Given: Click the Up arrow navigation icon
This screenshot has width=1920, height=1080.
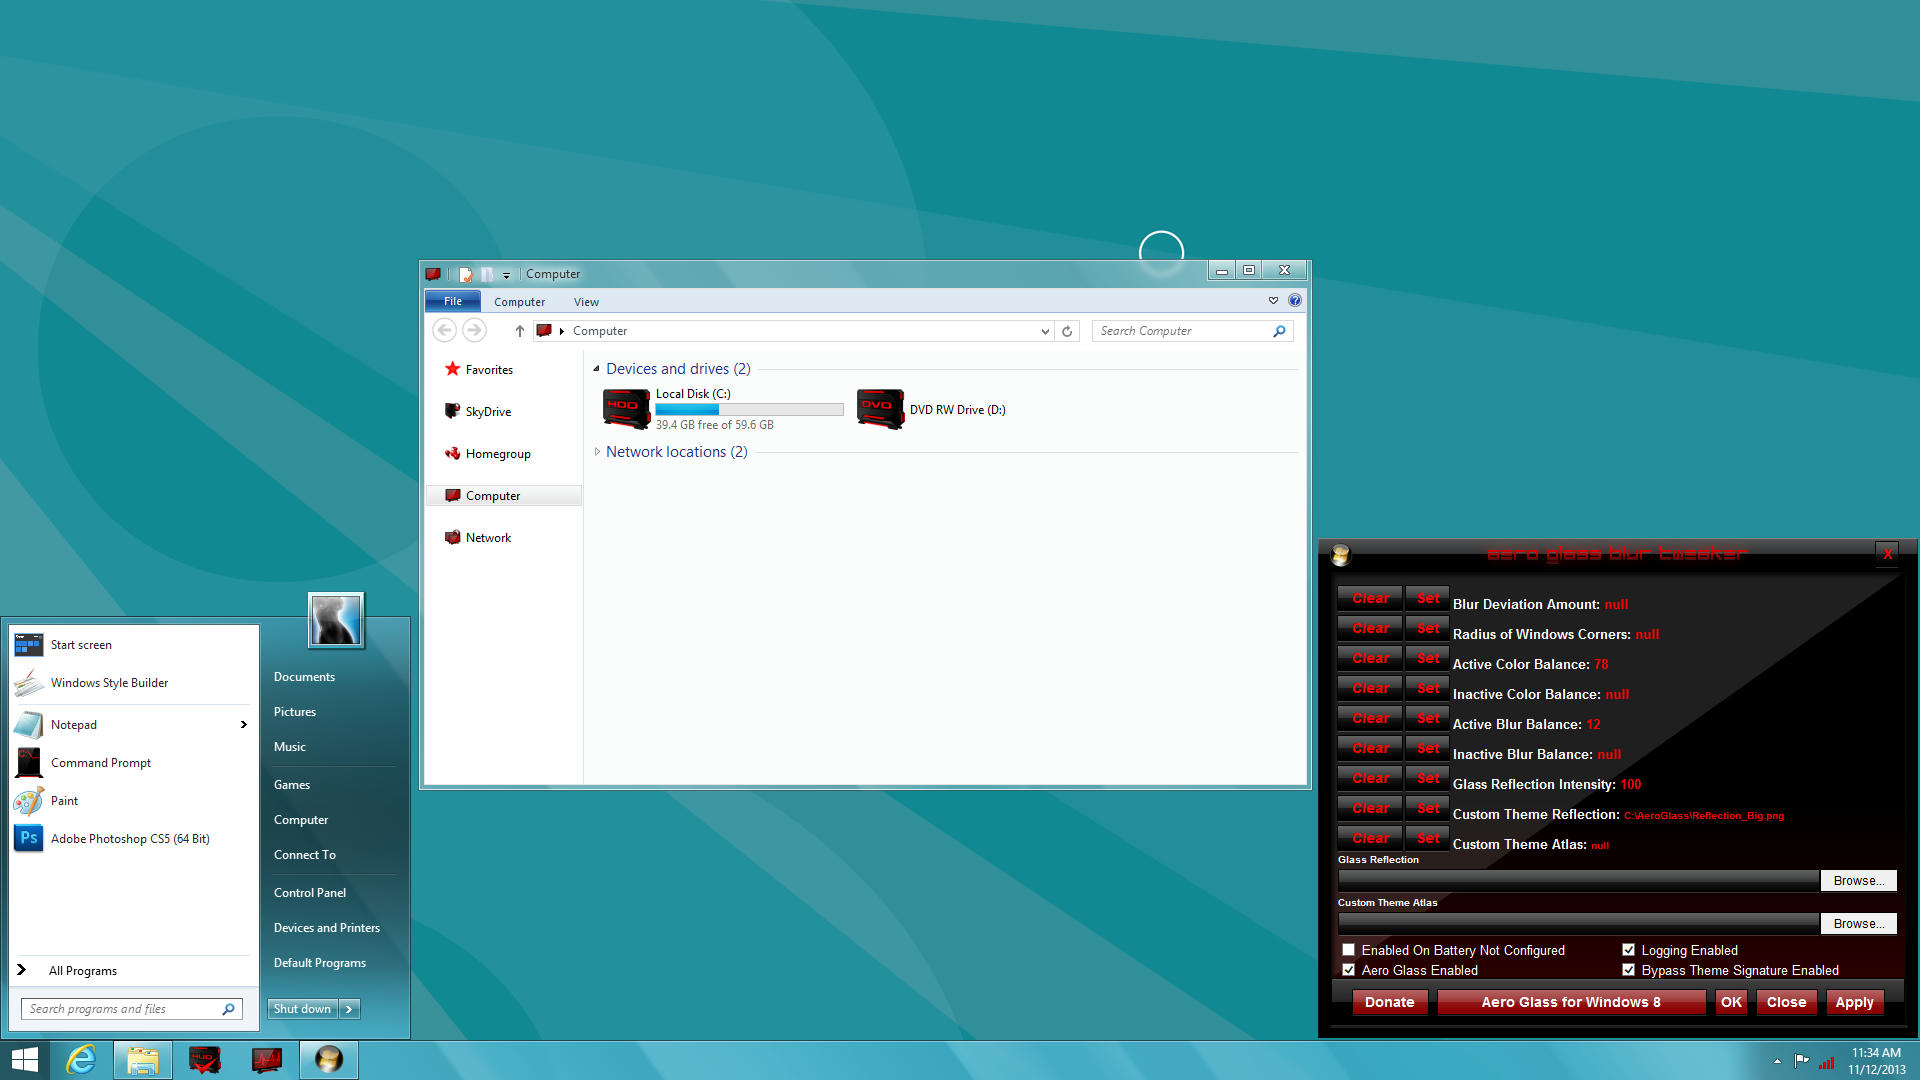Looking at the screenshot, I should click(519, 331).
